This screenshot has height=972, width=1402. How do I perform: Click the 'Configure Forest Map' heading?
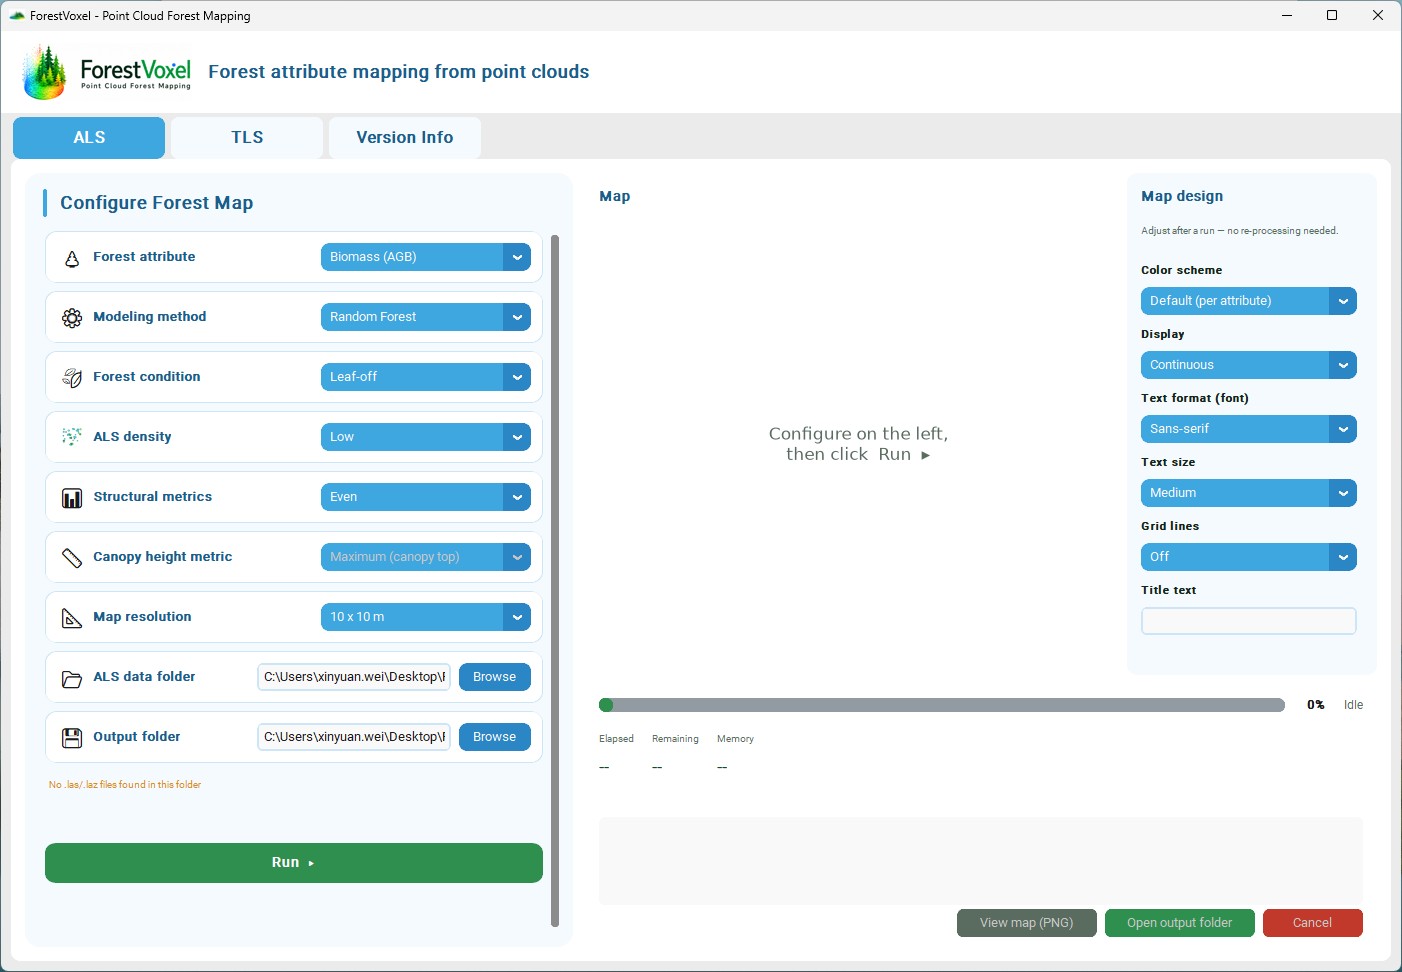[x=157, y=203]
